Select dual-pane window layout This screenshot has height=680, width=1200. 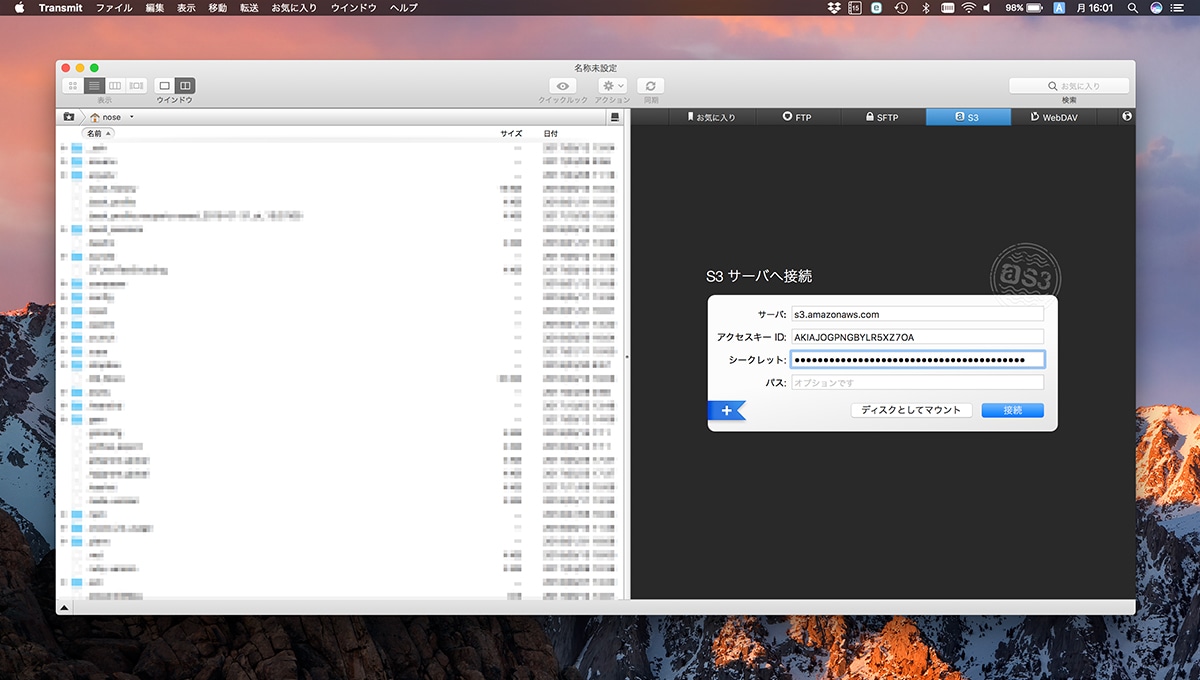(x=185, y=86)
